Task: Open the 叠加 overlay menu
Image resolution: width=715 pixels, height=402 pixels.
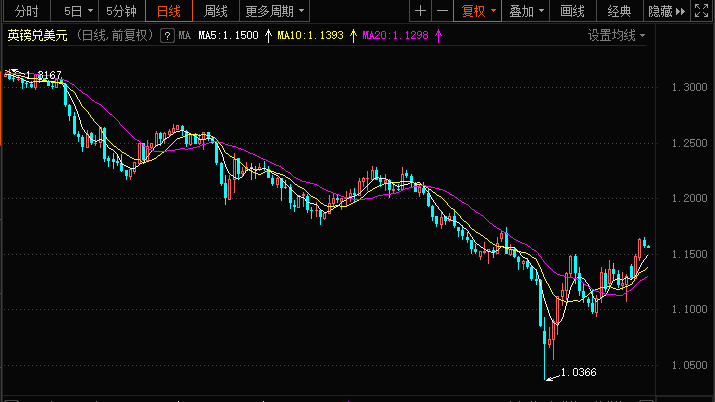Action: [526, 11]
